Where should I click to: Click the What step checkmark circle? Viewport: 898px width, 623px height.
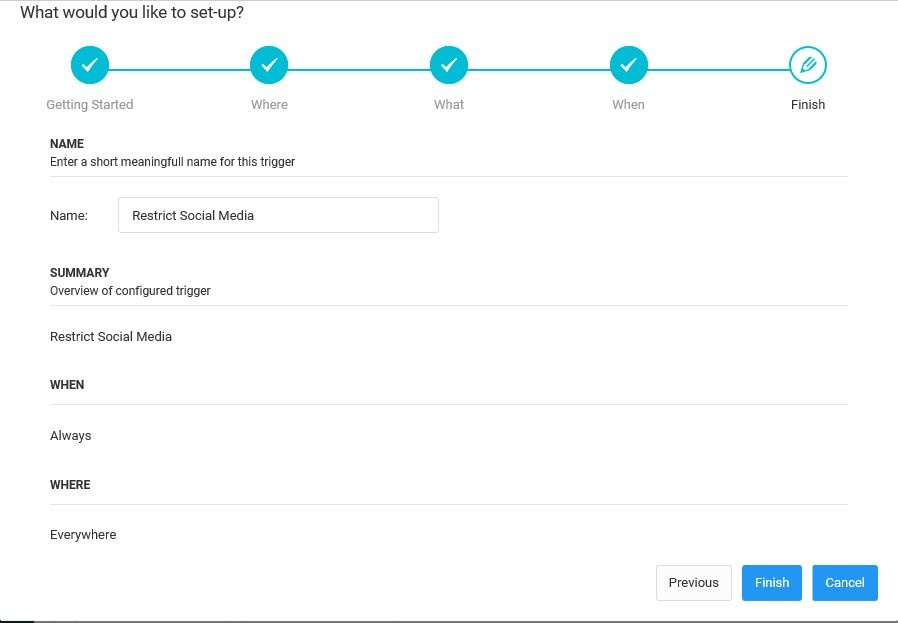pyautogui.click(x=449, y=66)
